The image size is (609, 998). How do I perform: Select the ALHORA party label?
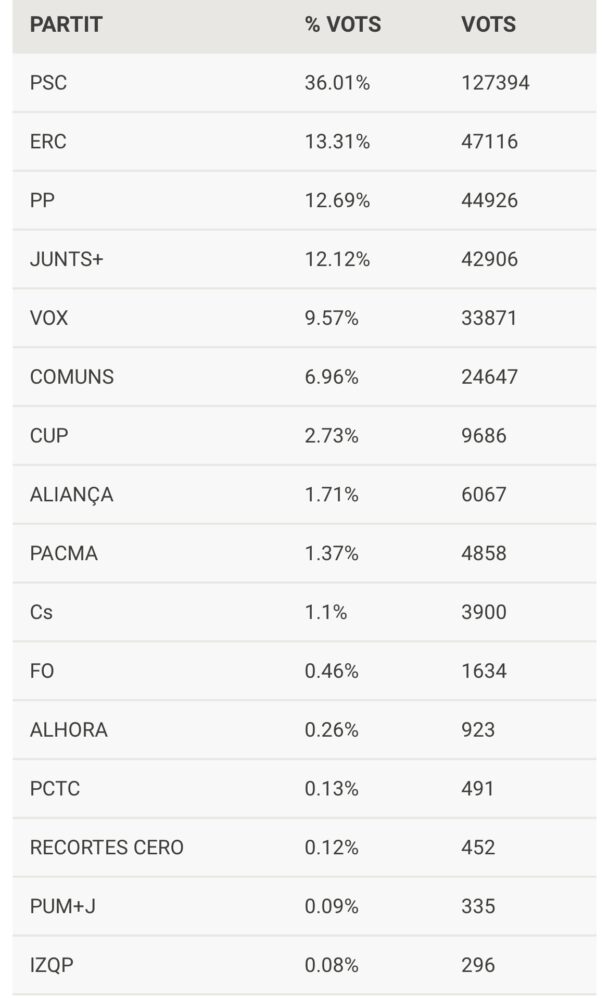point(69,730)
